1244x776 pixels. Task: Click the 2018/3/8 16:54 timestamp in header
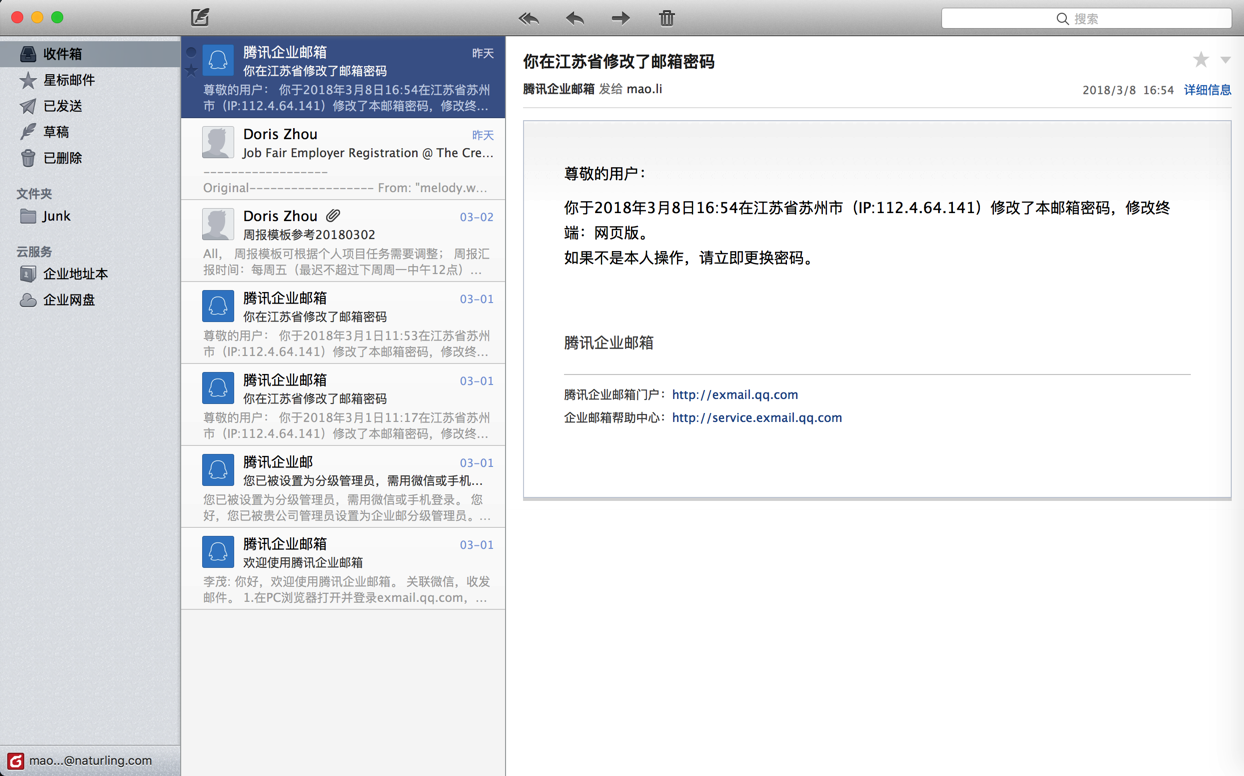[x=1128, y=90]
